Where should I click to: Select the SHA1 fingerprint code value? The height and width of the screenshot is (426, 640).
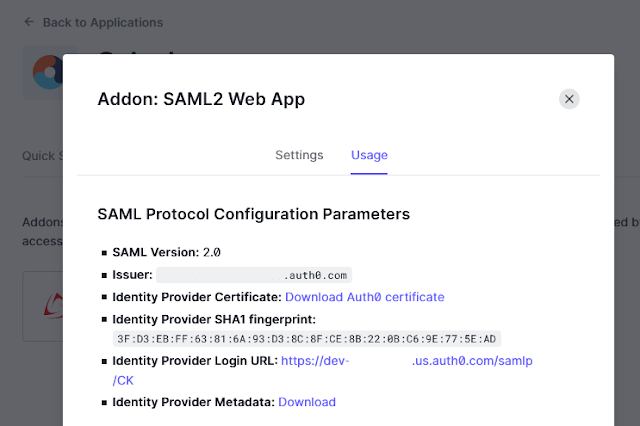coord(307,339)
